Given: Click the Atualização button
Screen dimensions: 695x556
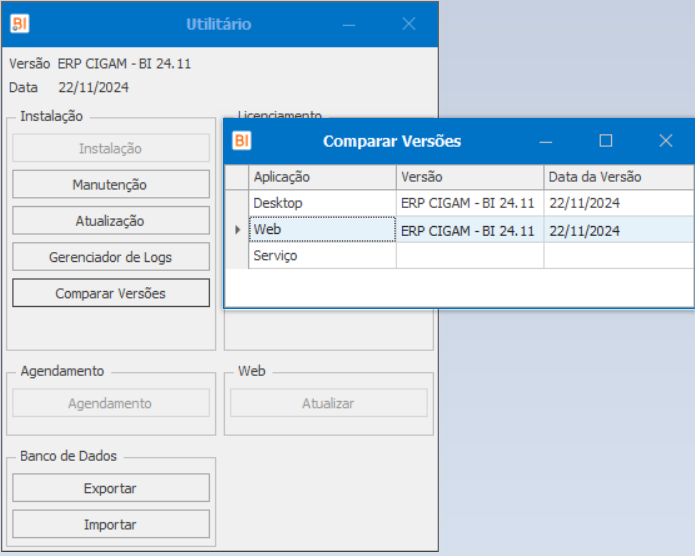Looking at the screenshot, I should 110,221.
